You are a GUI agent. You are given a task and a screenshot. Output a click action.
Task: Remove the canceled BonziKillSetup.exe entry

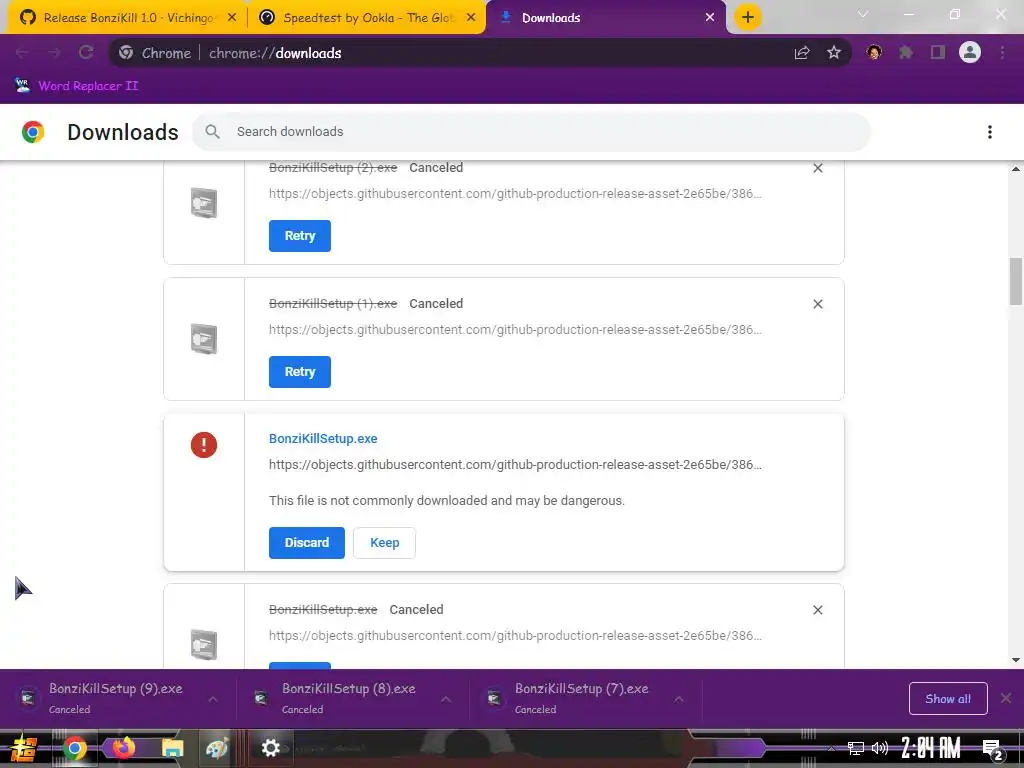click(x=818, y=610)
